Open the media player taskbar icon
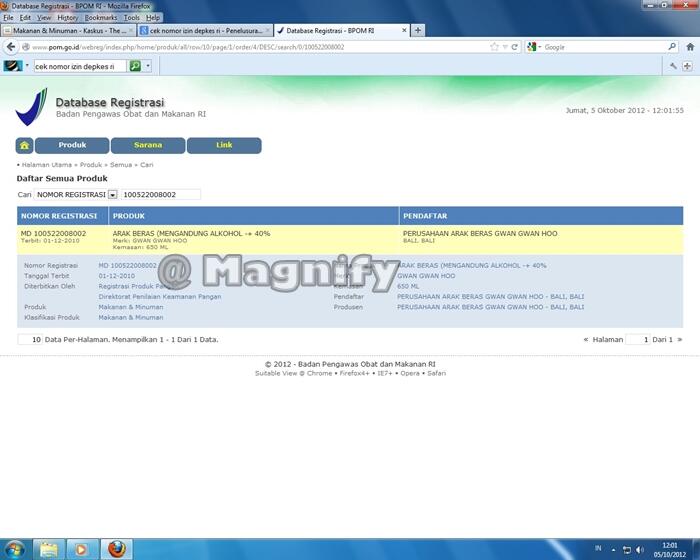The image size is (700, 560). point(82,549)
